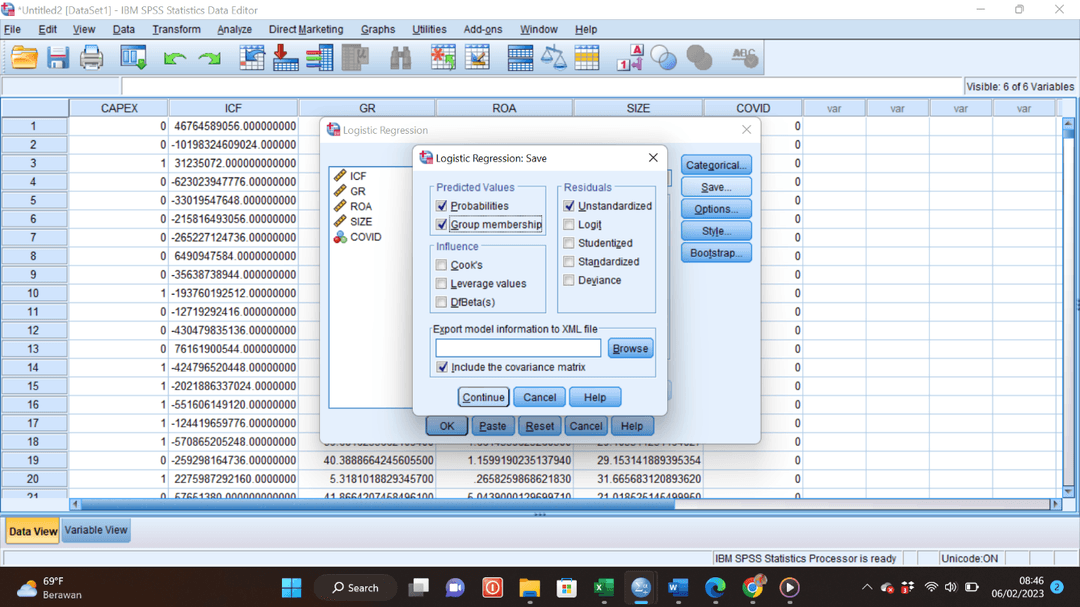Uncheck the Unstandardized residuals checkbox
This screenshot has width=1080, height=607.
(x=569, y=206)
